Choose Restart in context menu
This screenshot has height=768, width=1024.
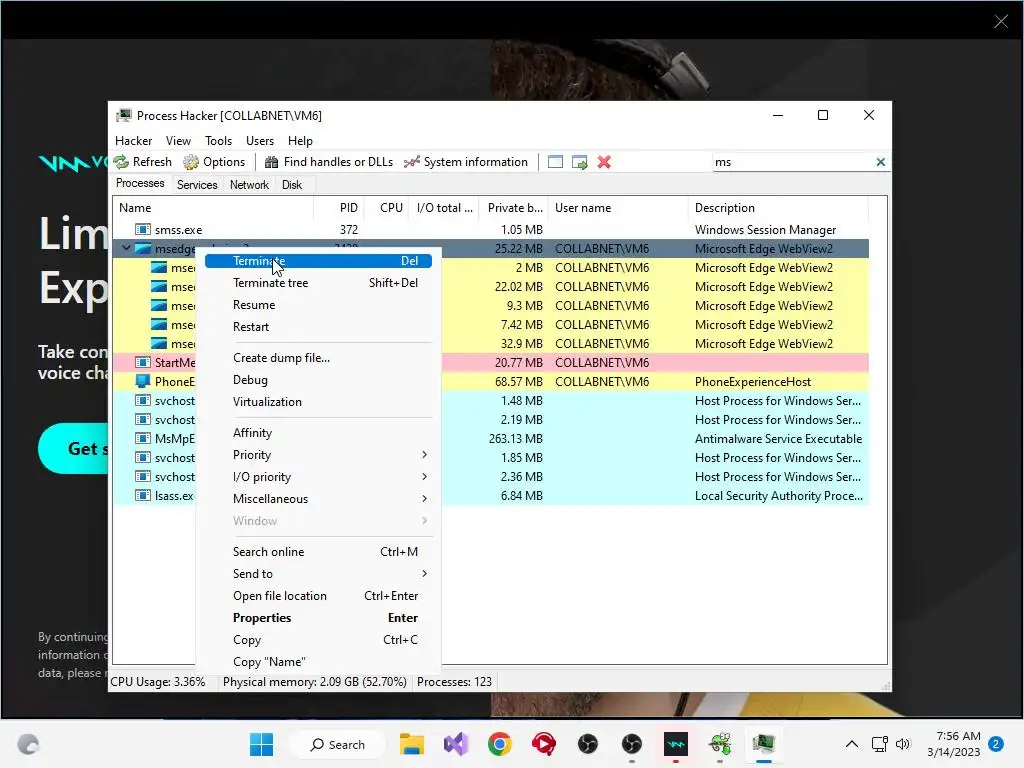318,327
